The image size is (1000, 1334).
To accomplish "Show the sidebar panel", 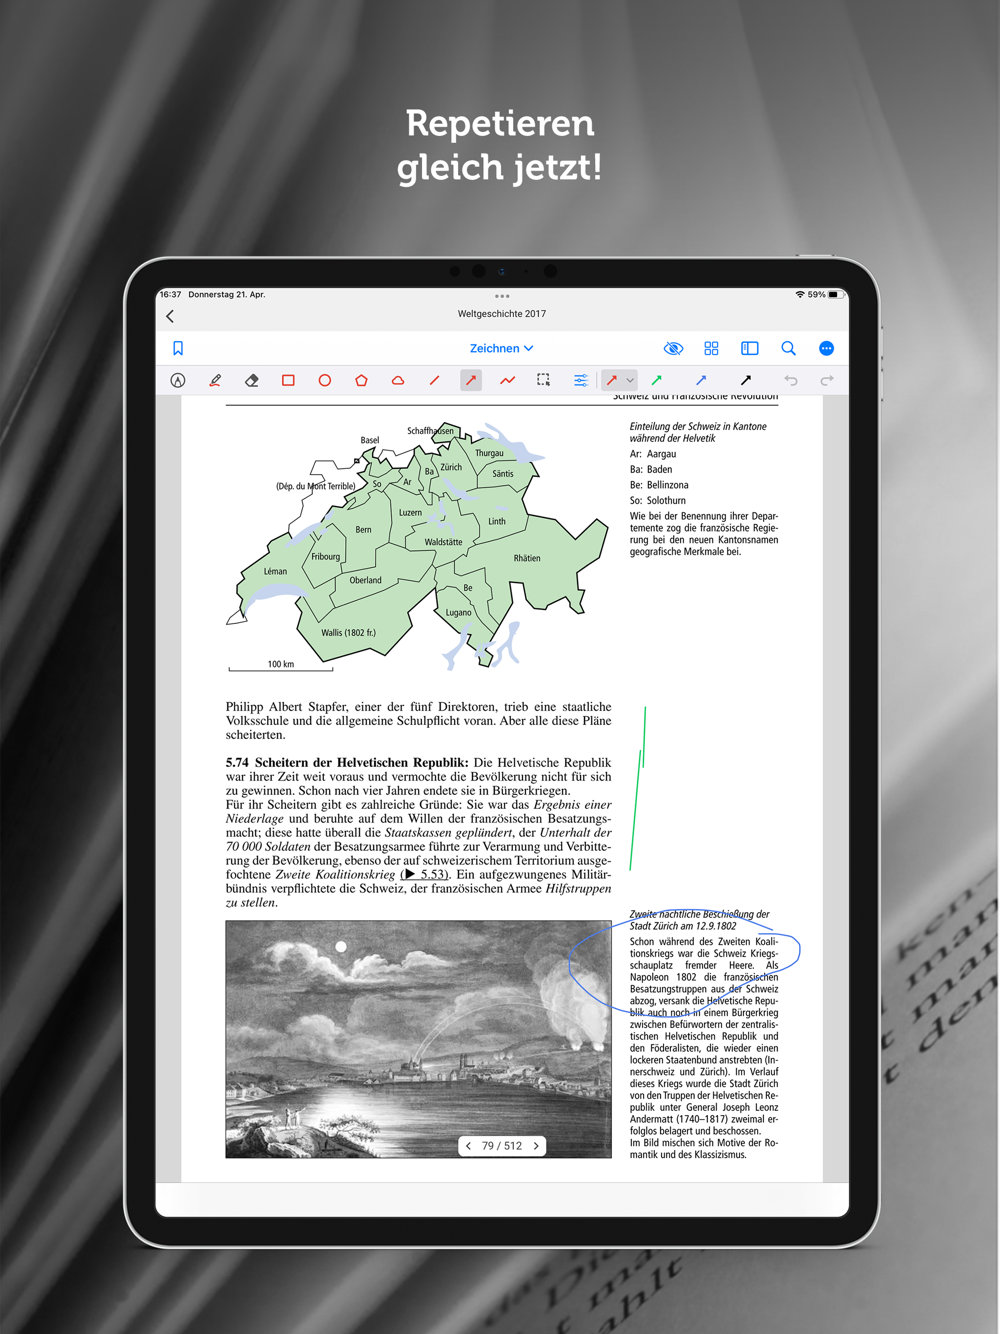I will [749, 348].
